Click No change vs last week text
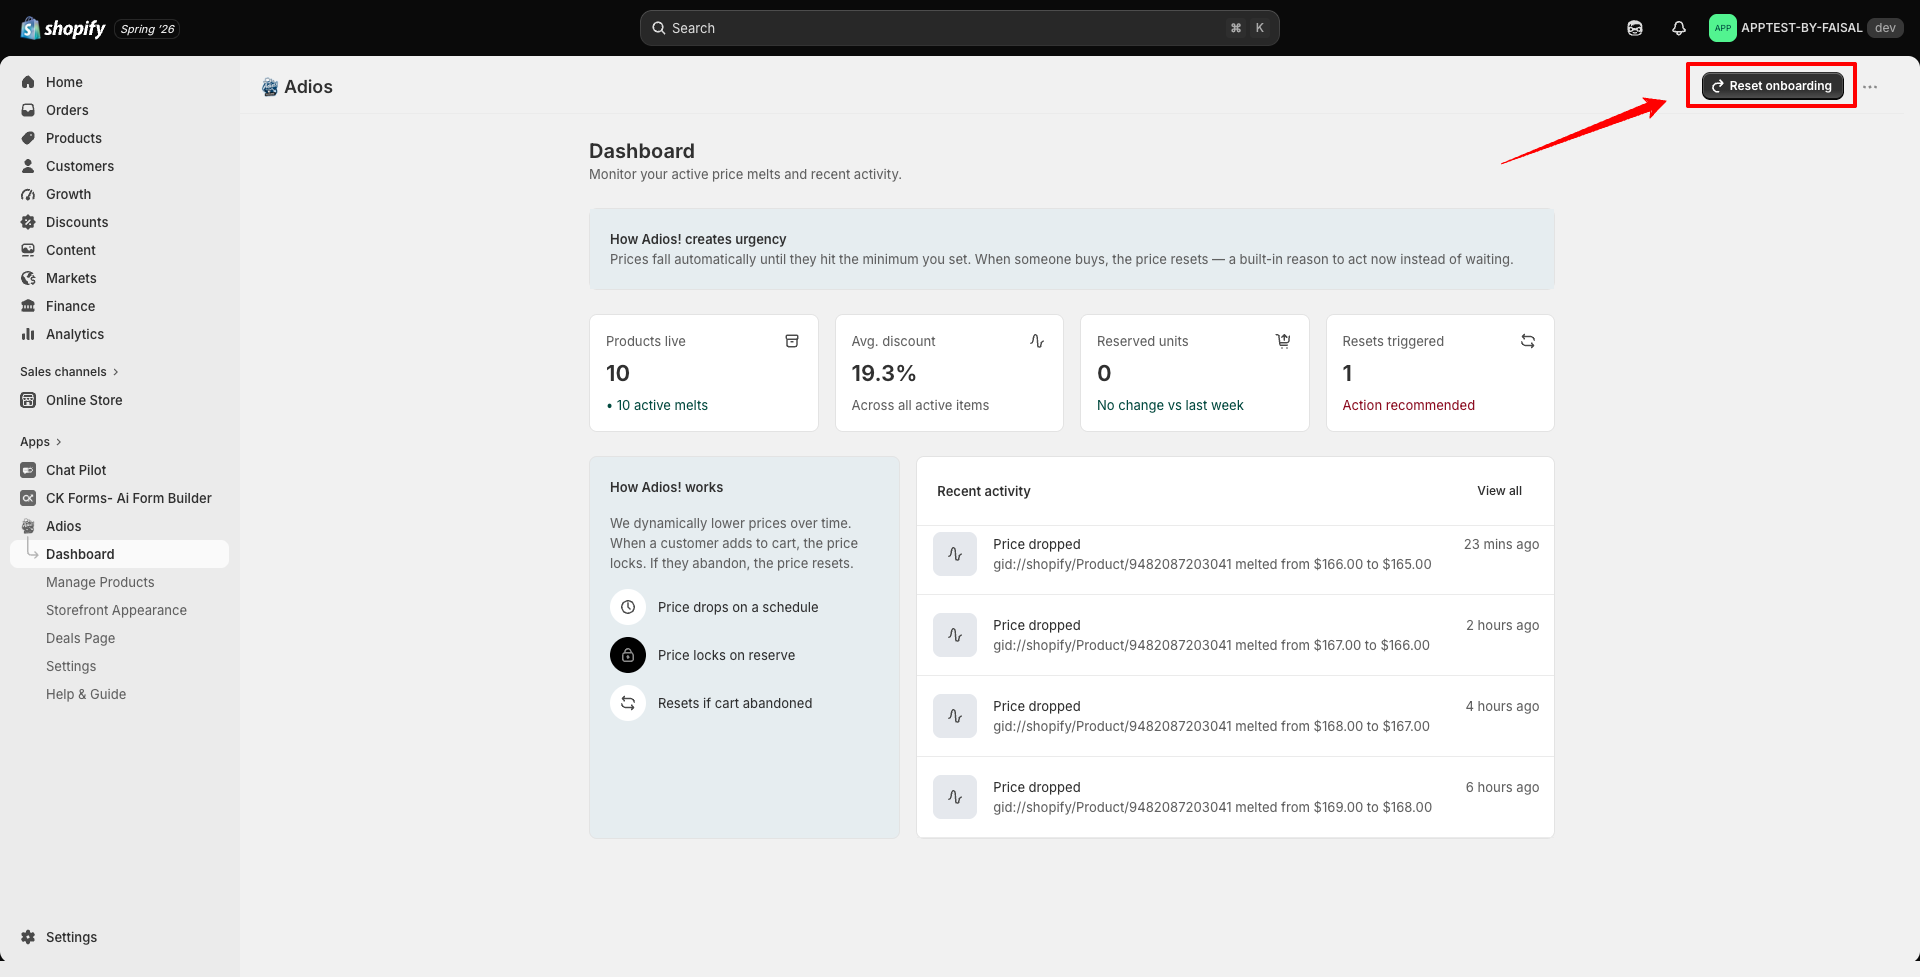1920x977 pixels. 1170,405
